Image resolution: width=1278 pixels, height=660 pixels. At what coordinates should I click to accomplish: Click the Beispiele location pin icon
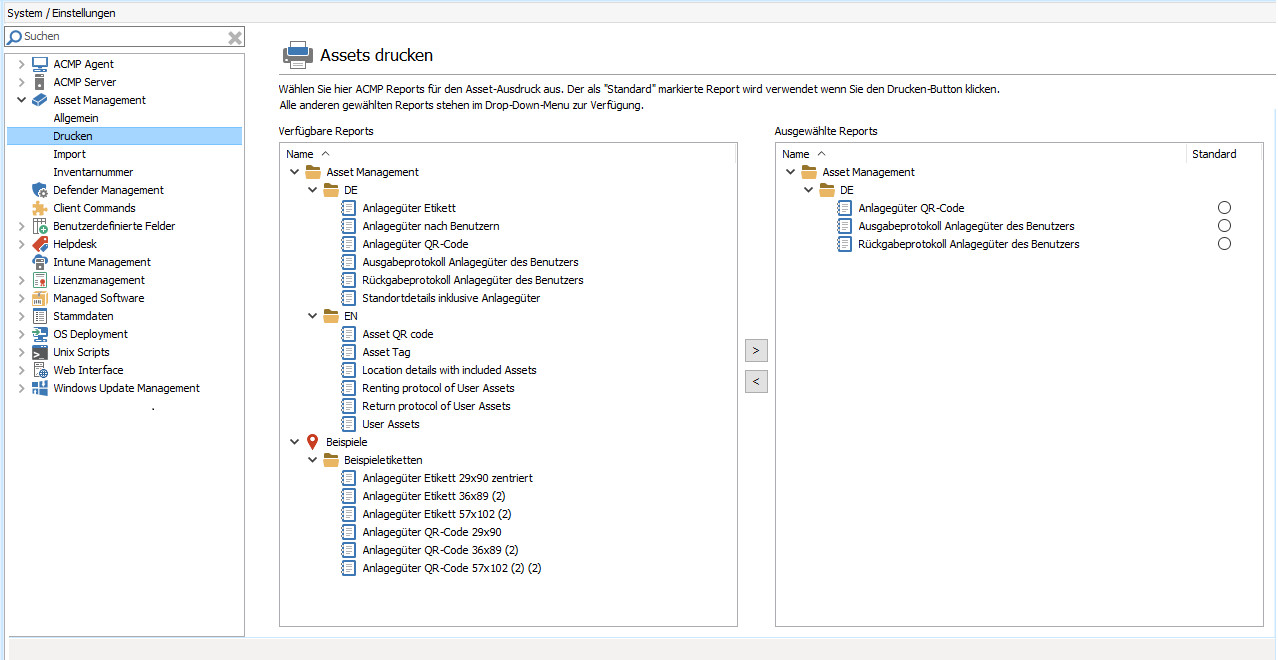tap(312, 441)
